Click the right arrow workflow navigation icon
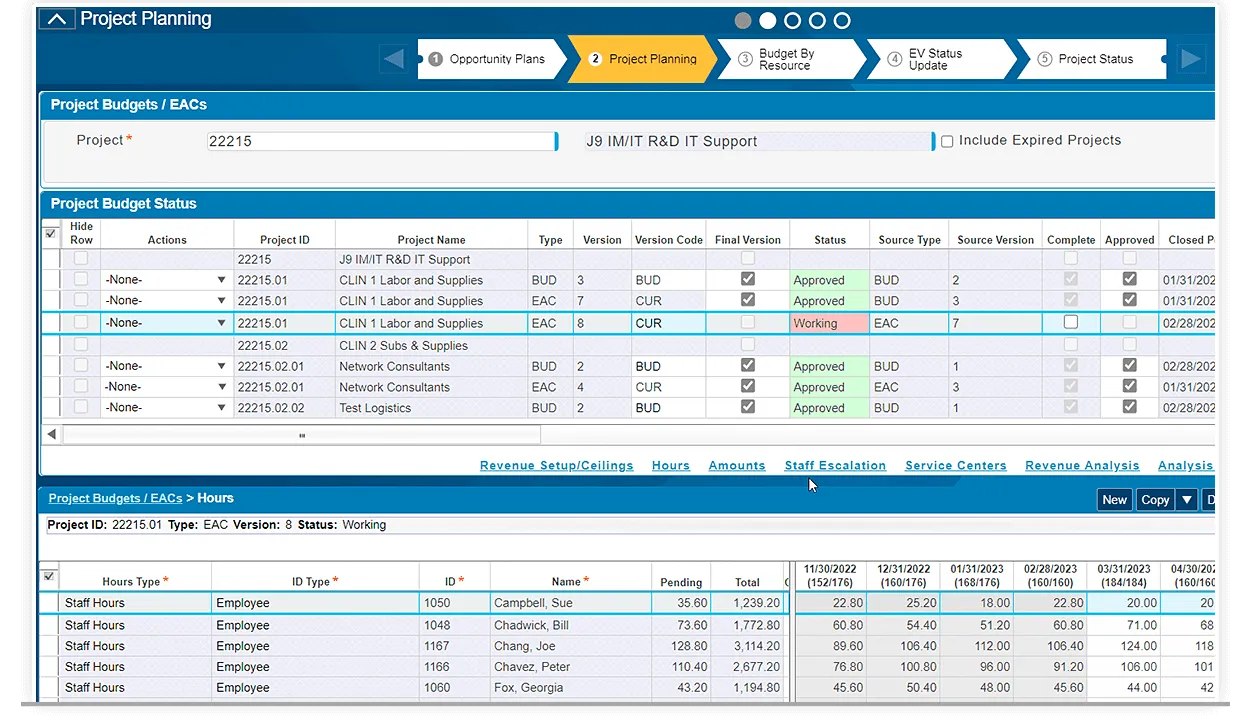The width and height of the screenshot is (1251, 726). 1190,59
